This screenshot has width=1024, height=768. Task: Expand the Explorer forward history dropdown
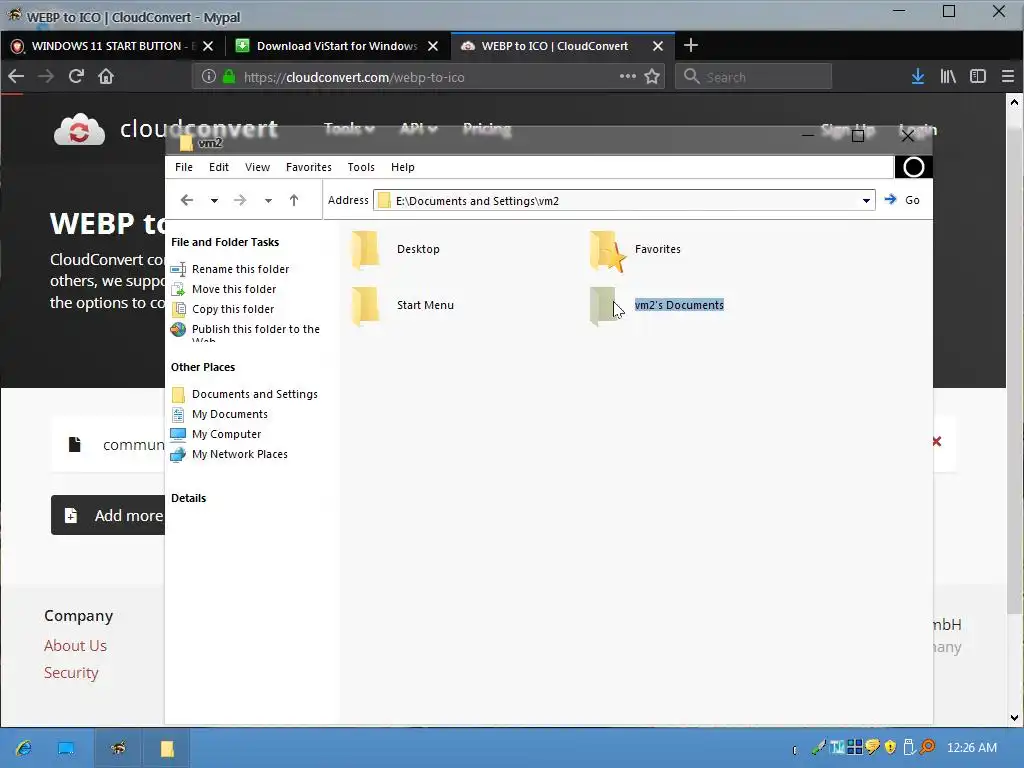[x=268, y=200]
